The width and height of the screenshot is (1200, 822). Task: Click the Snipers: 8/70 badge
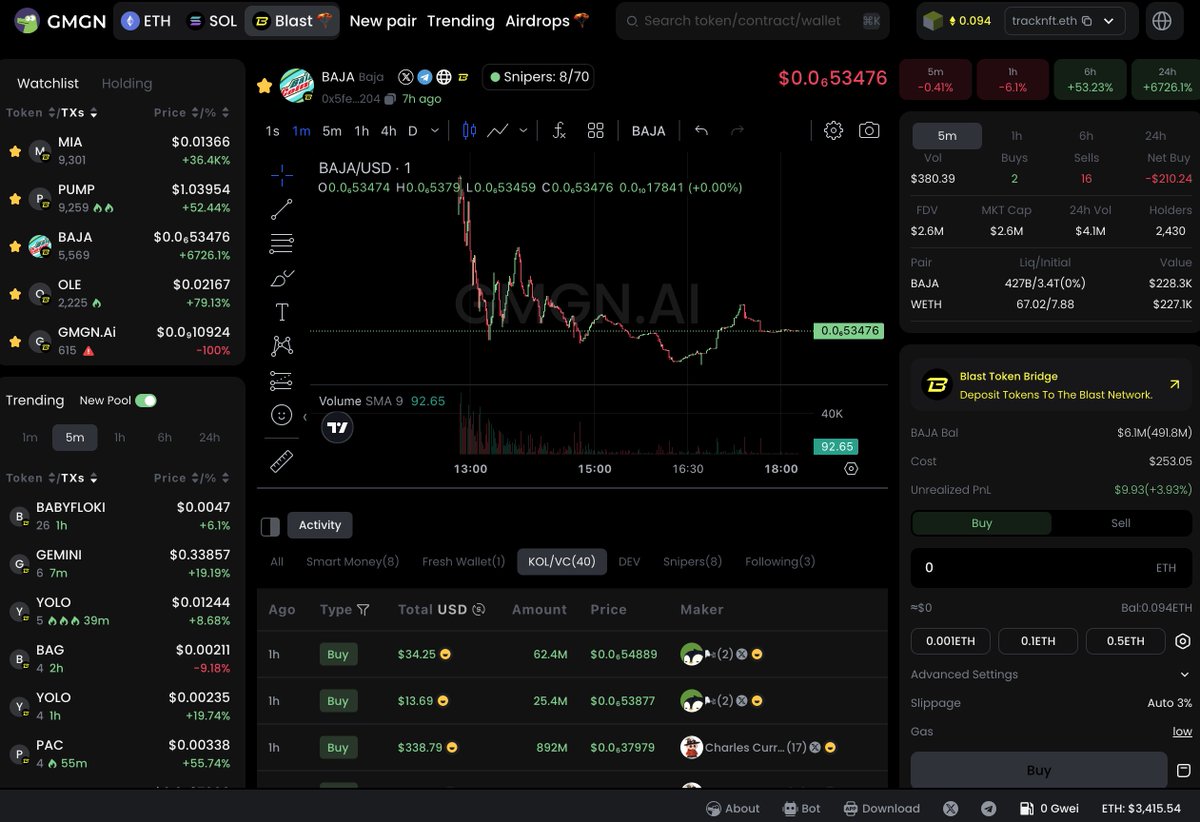(x=540, y=77)
